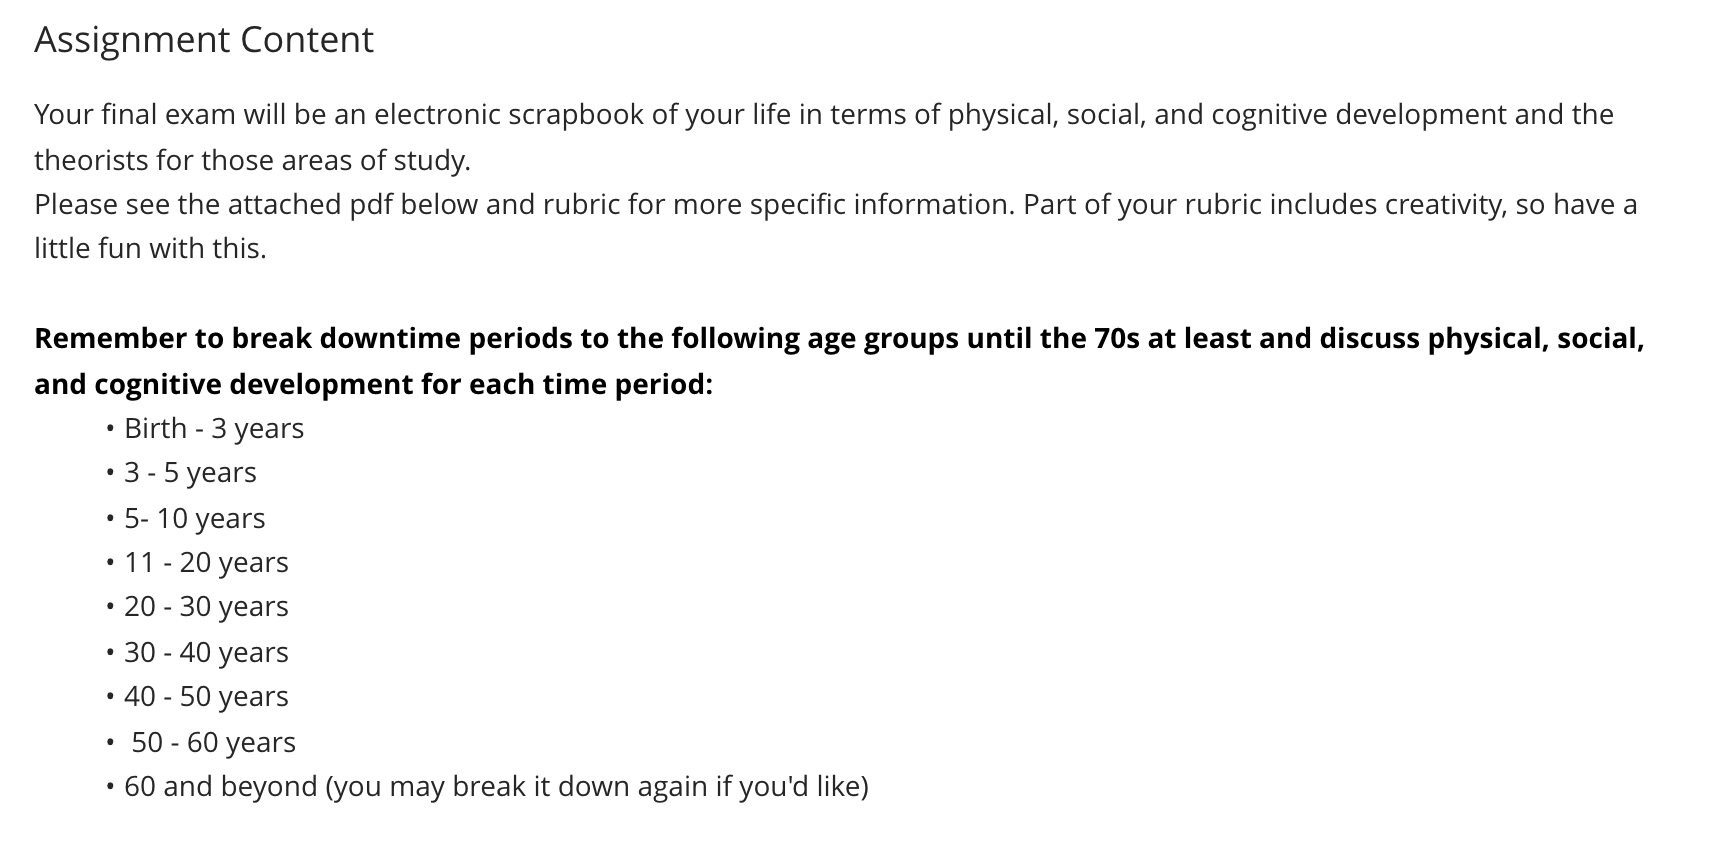Click the Assignment Content heading

(x=204, y=40)
